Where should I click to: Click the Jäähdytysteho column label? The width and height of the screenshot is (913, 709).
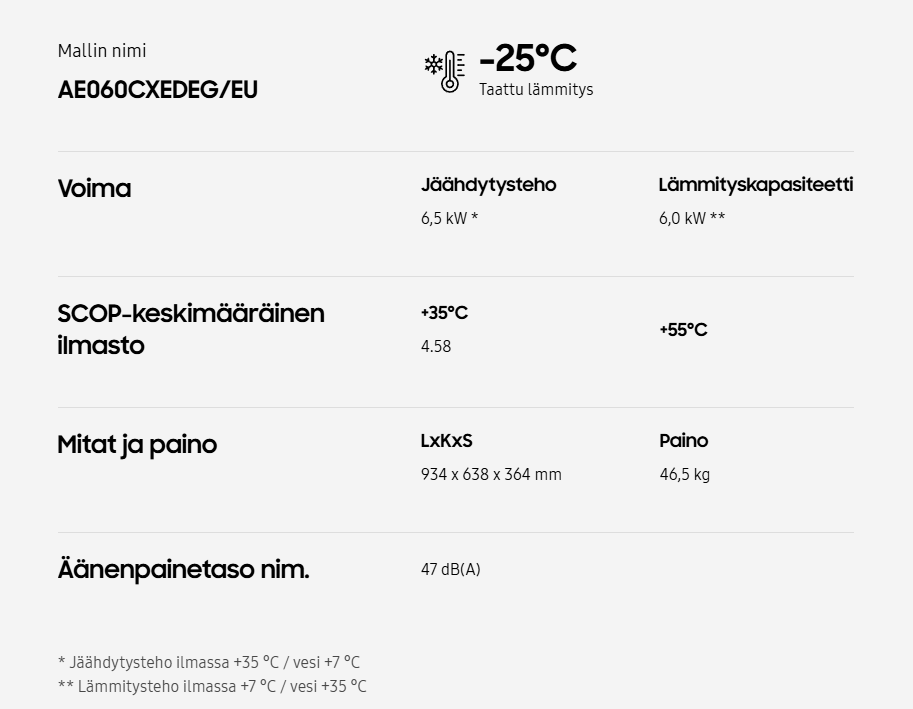click(x=488, y=185)
